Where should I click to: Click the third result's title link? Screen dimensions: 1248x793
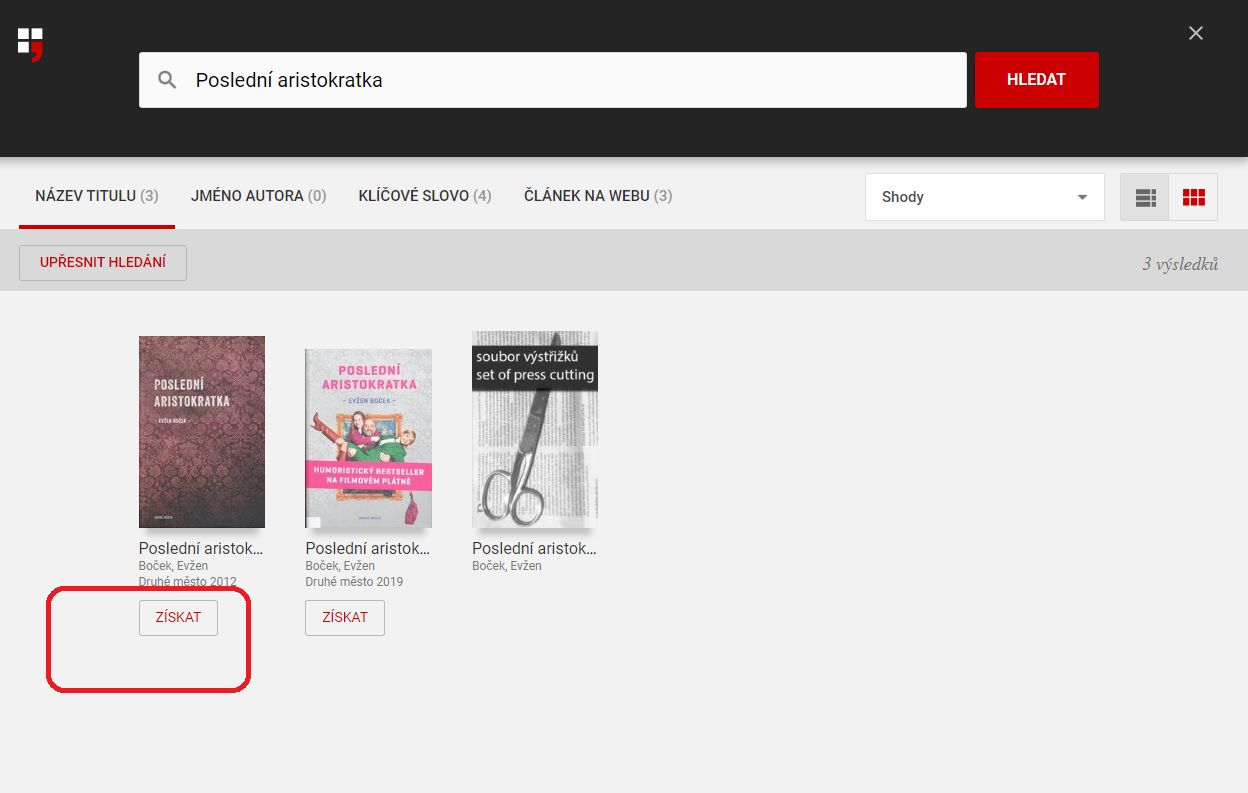534,549
